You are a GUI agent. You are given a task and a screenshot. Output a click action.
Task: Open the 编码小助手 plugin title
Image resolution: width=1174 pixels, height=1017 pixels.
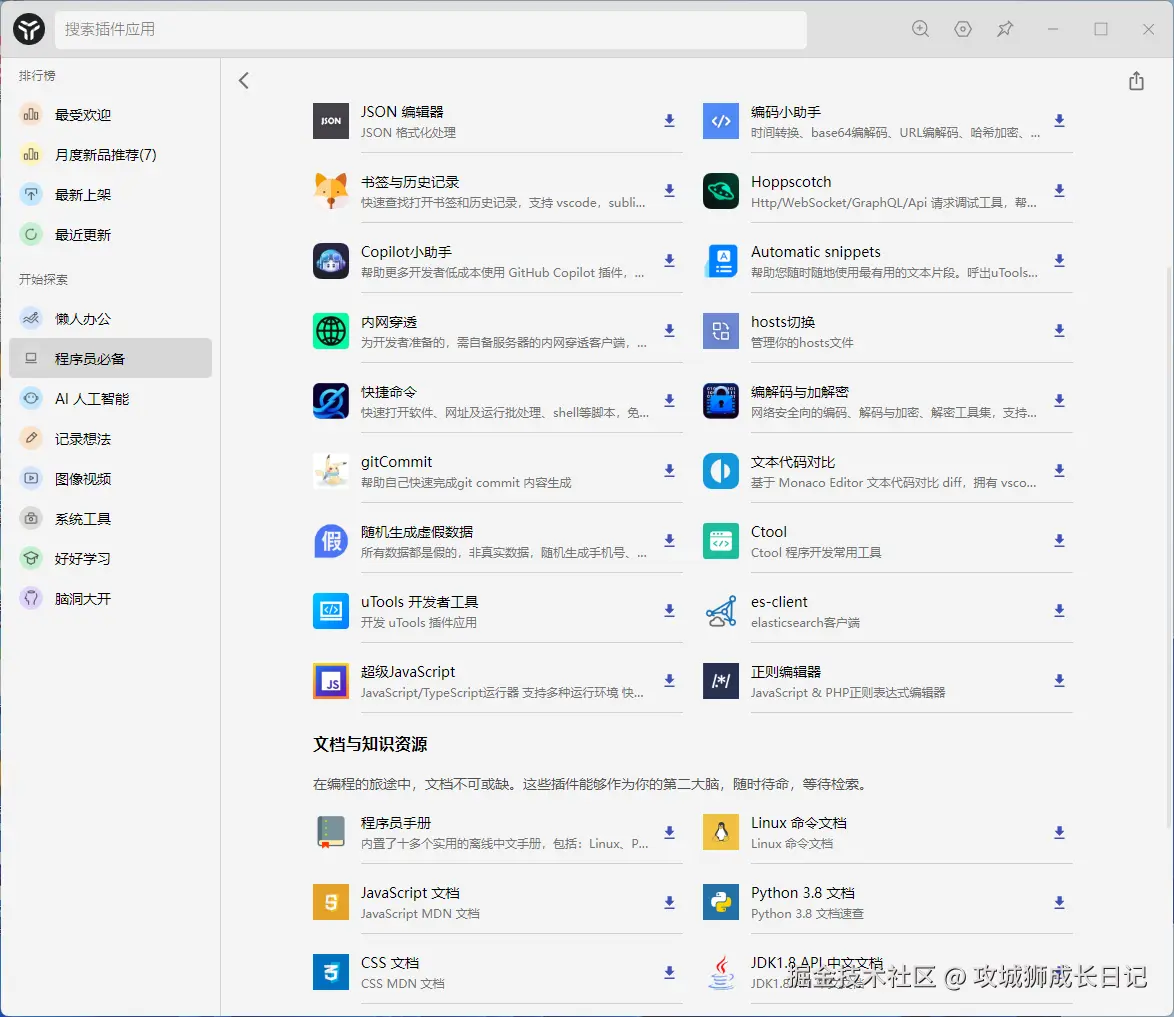pyautogui.click(x=785, y=112)
